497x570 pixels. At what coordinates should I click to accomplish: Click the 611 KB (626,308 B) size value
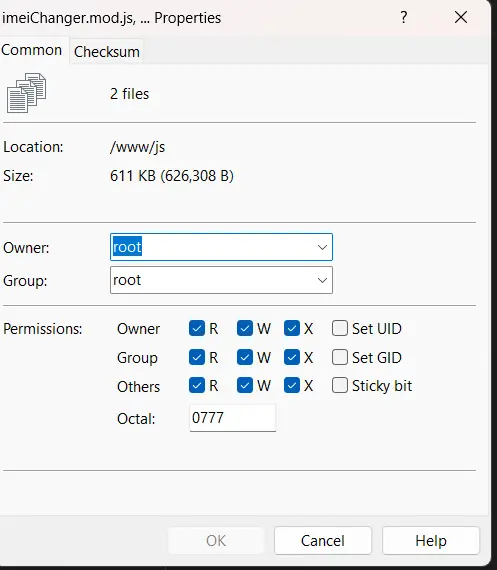pyautogui.click(x=172, y=176)
